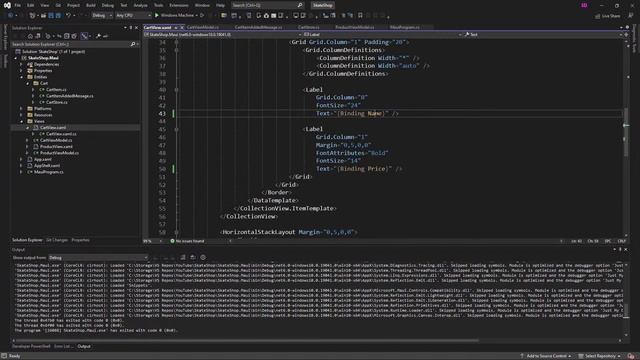Select App.xaml in Solution Explorer
This screenshot has width=640, height=360.
[x=42, y=159]
